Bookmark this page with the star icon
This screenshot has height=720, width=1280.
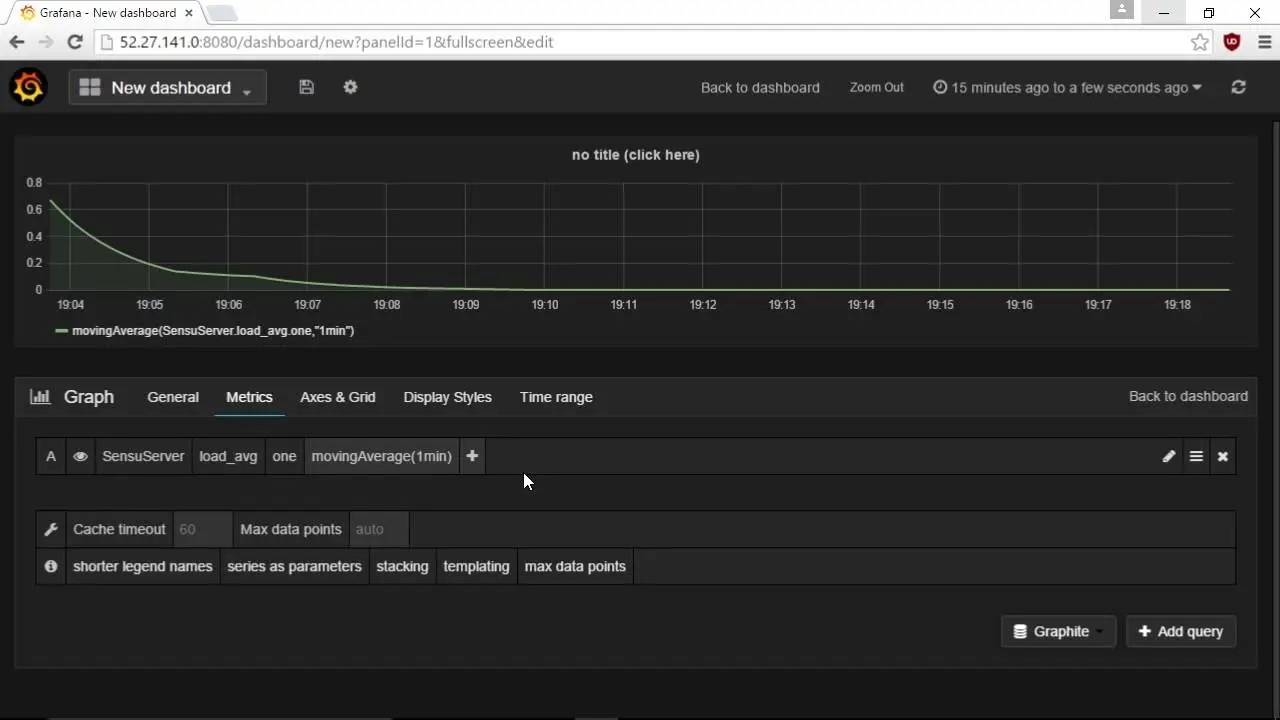coord(1199,42)
